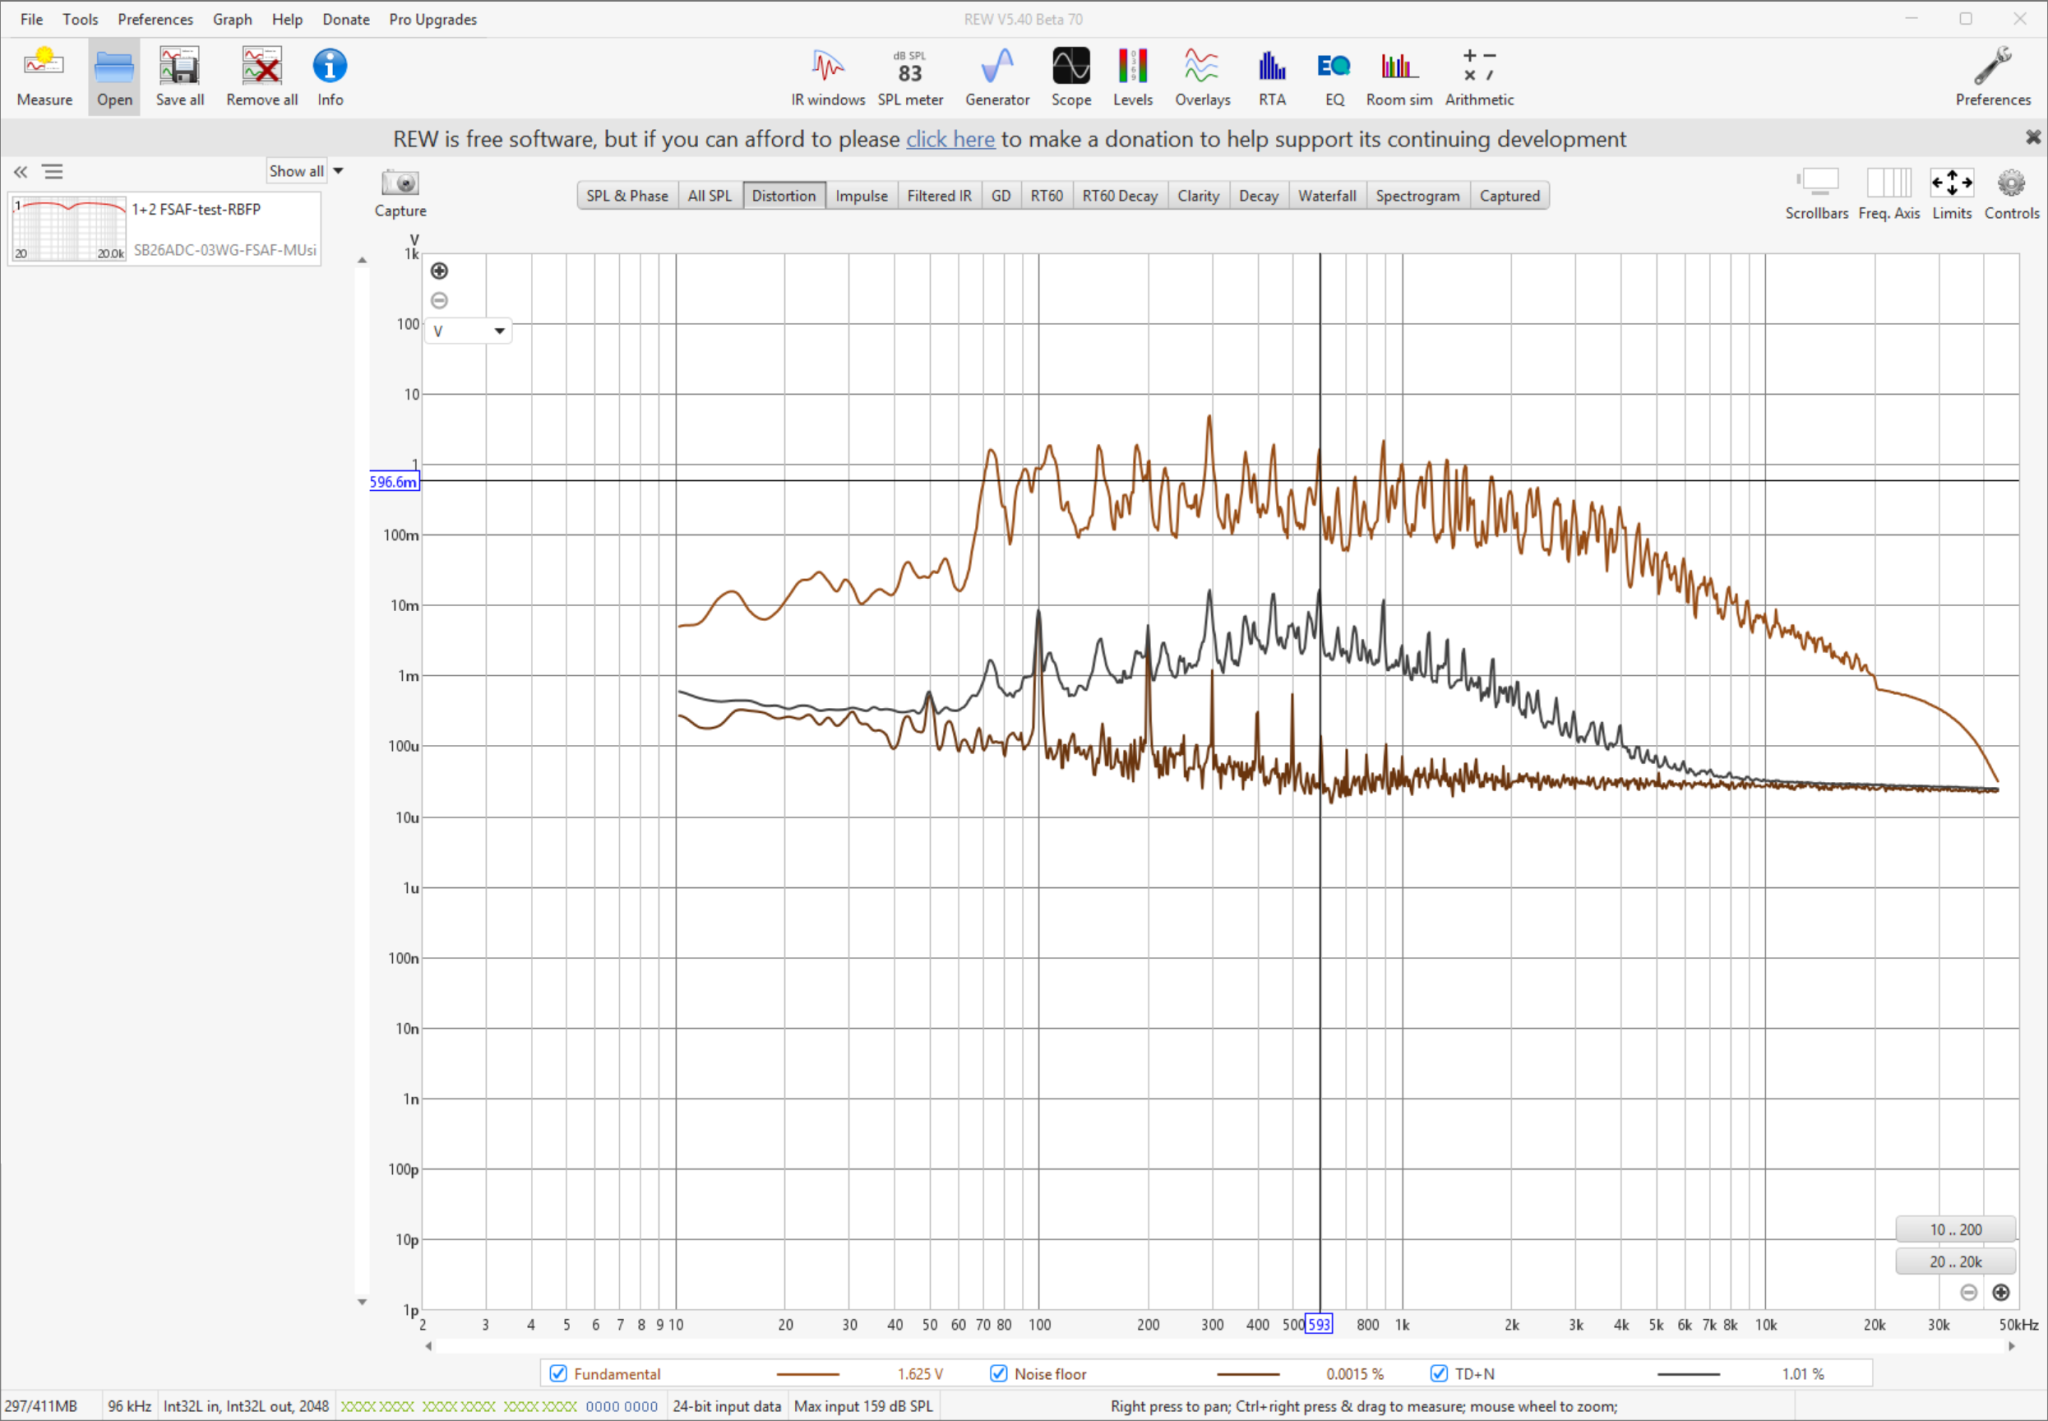Switch to the Impulse tab
Screen dimensions: 2048x1421
[861, 196]
